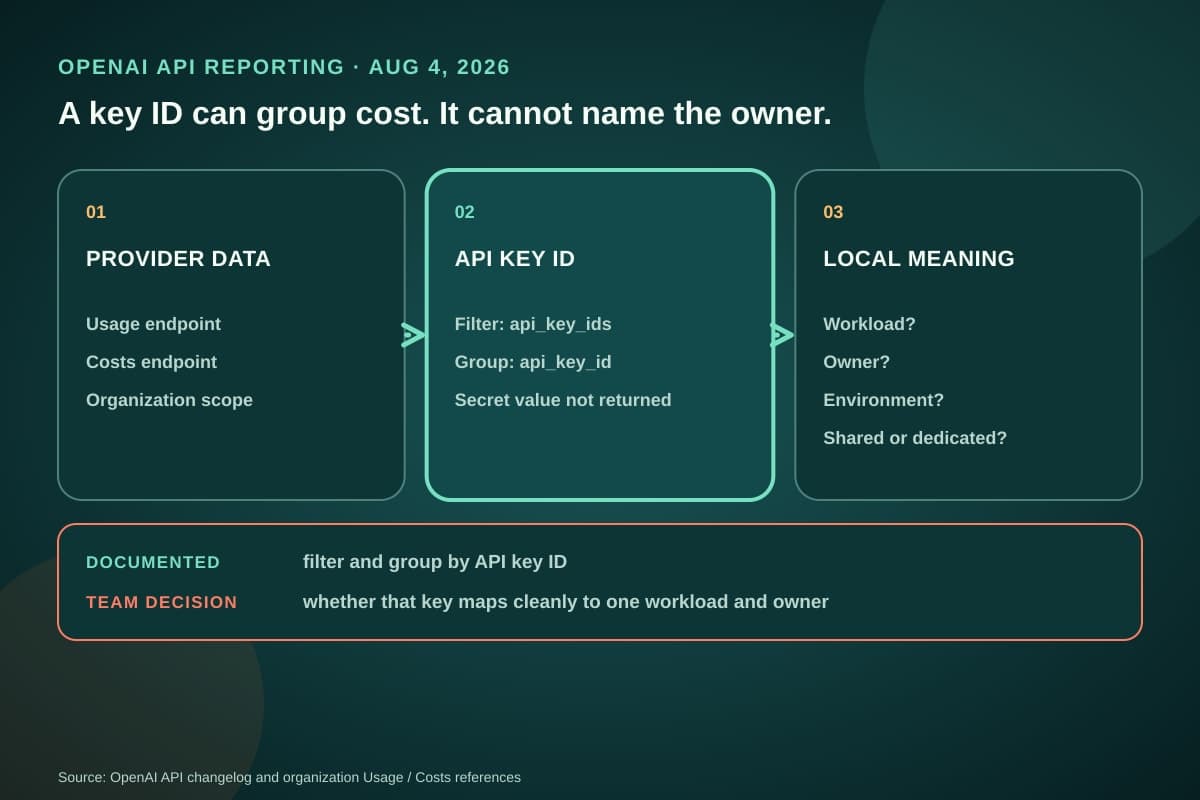The height and width of the screenshot is (800, 1200).
Task: Click step number '03'
Action: tap(833, 212)
